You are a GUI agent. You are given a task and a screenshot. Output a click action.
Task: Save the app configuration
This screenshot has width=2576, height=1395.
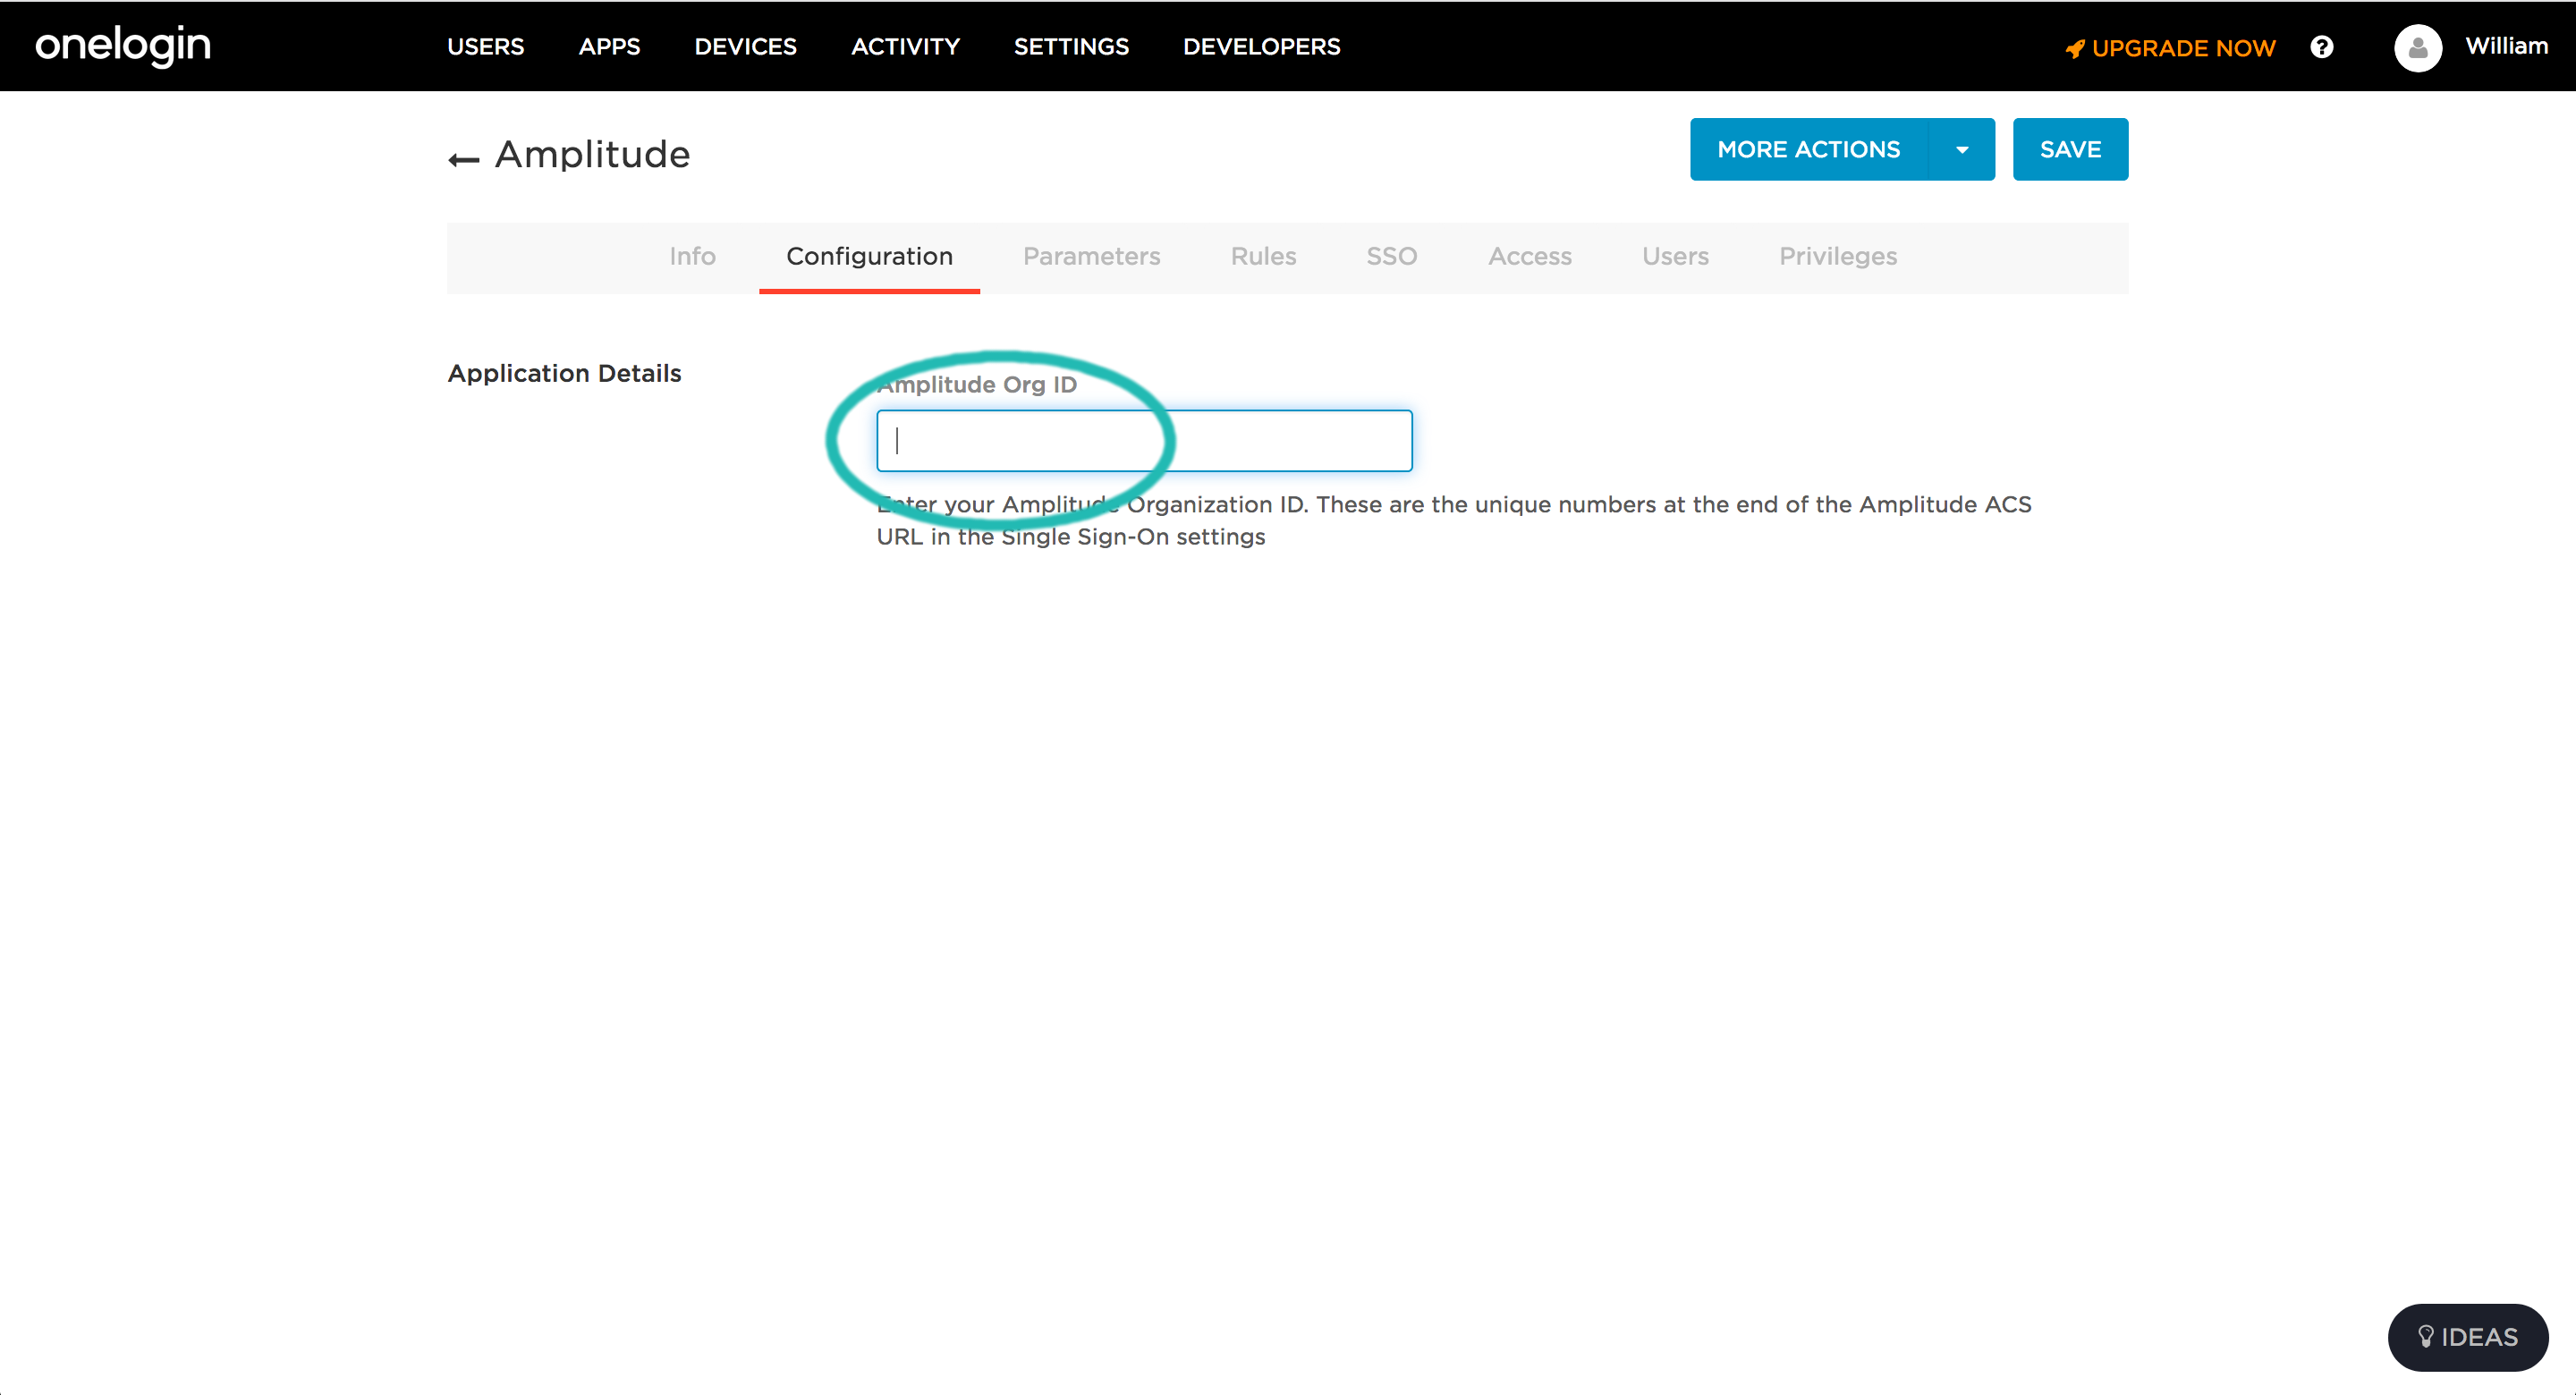2070,150
